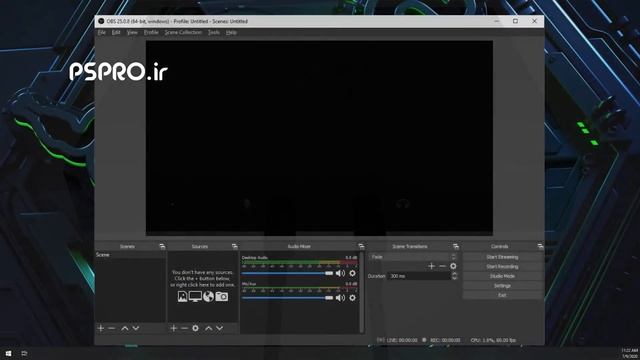
Task: Remove the selected scene with the Scenes minus icon
Action: click(111, 328)
